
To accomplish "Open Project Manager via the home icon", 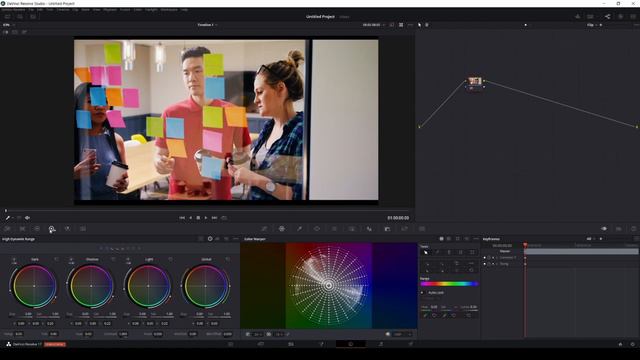I will (x=620, y=344).
